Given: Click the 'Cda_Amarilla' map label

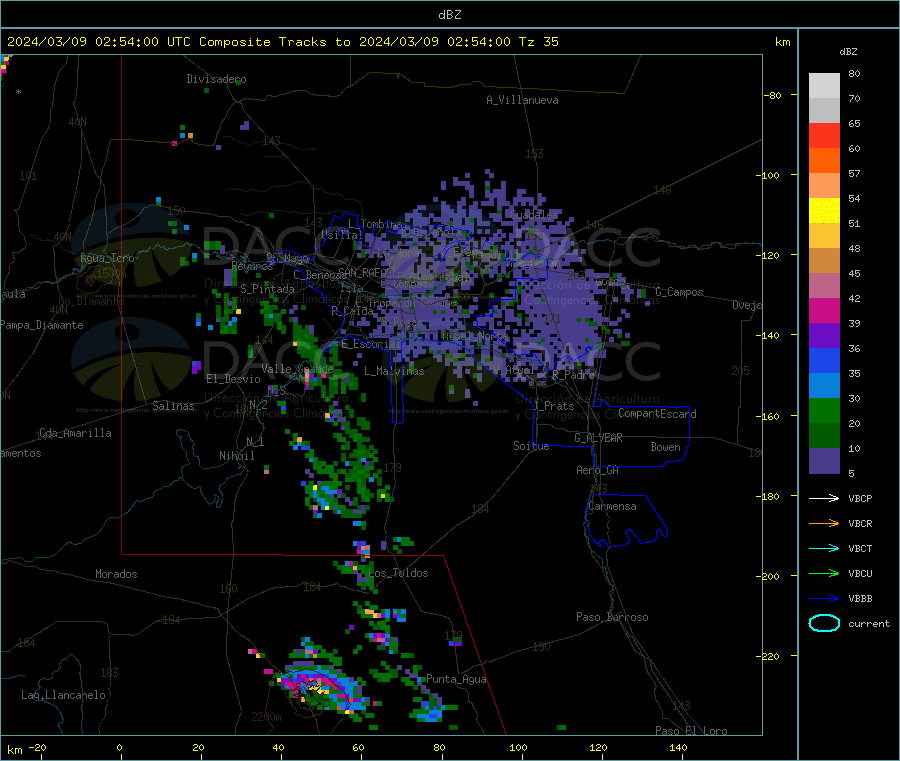Looking at the screenshot, I should 75,433.
